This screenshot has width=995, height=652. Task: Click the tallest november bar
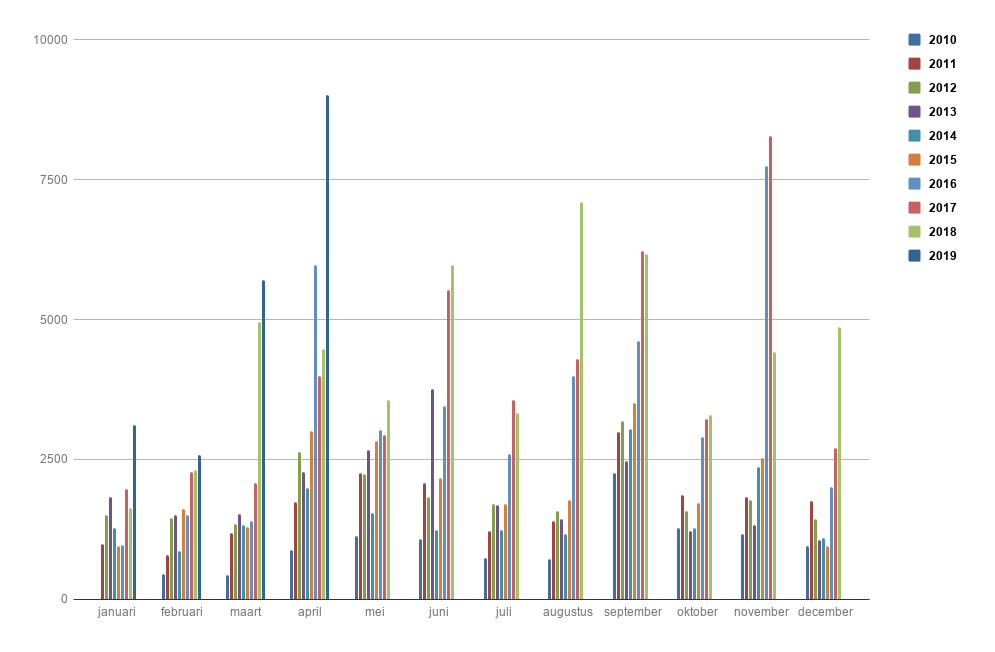[x=770, y=370]
